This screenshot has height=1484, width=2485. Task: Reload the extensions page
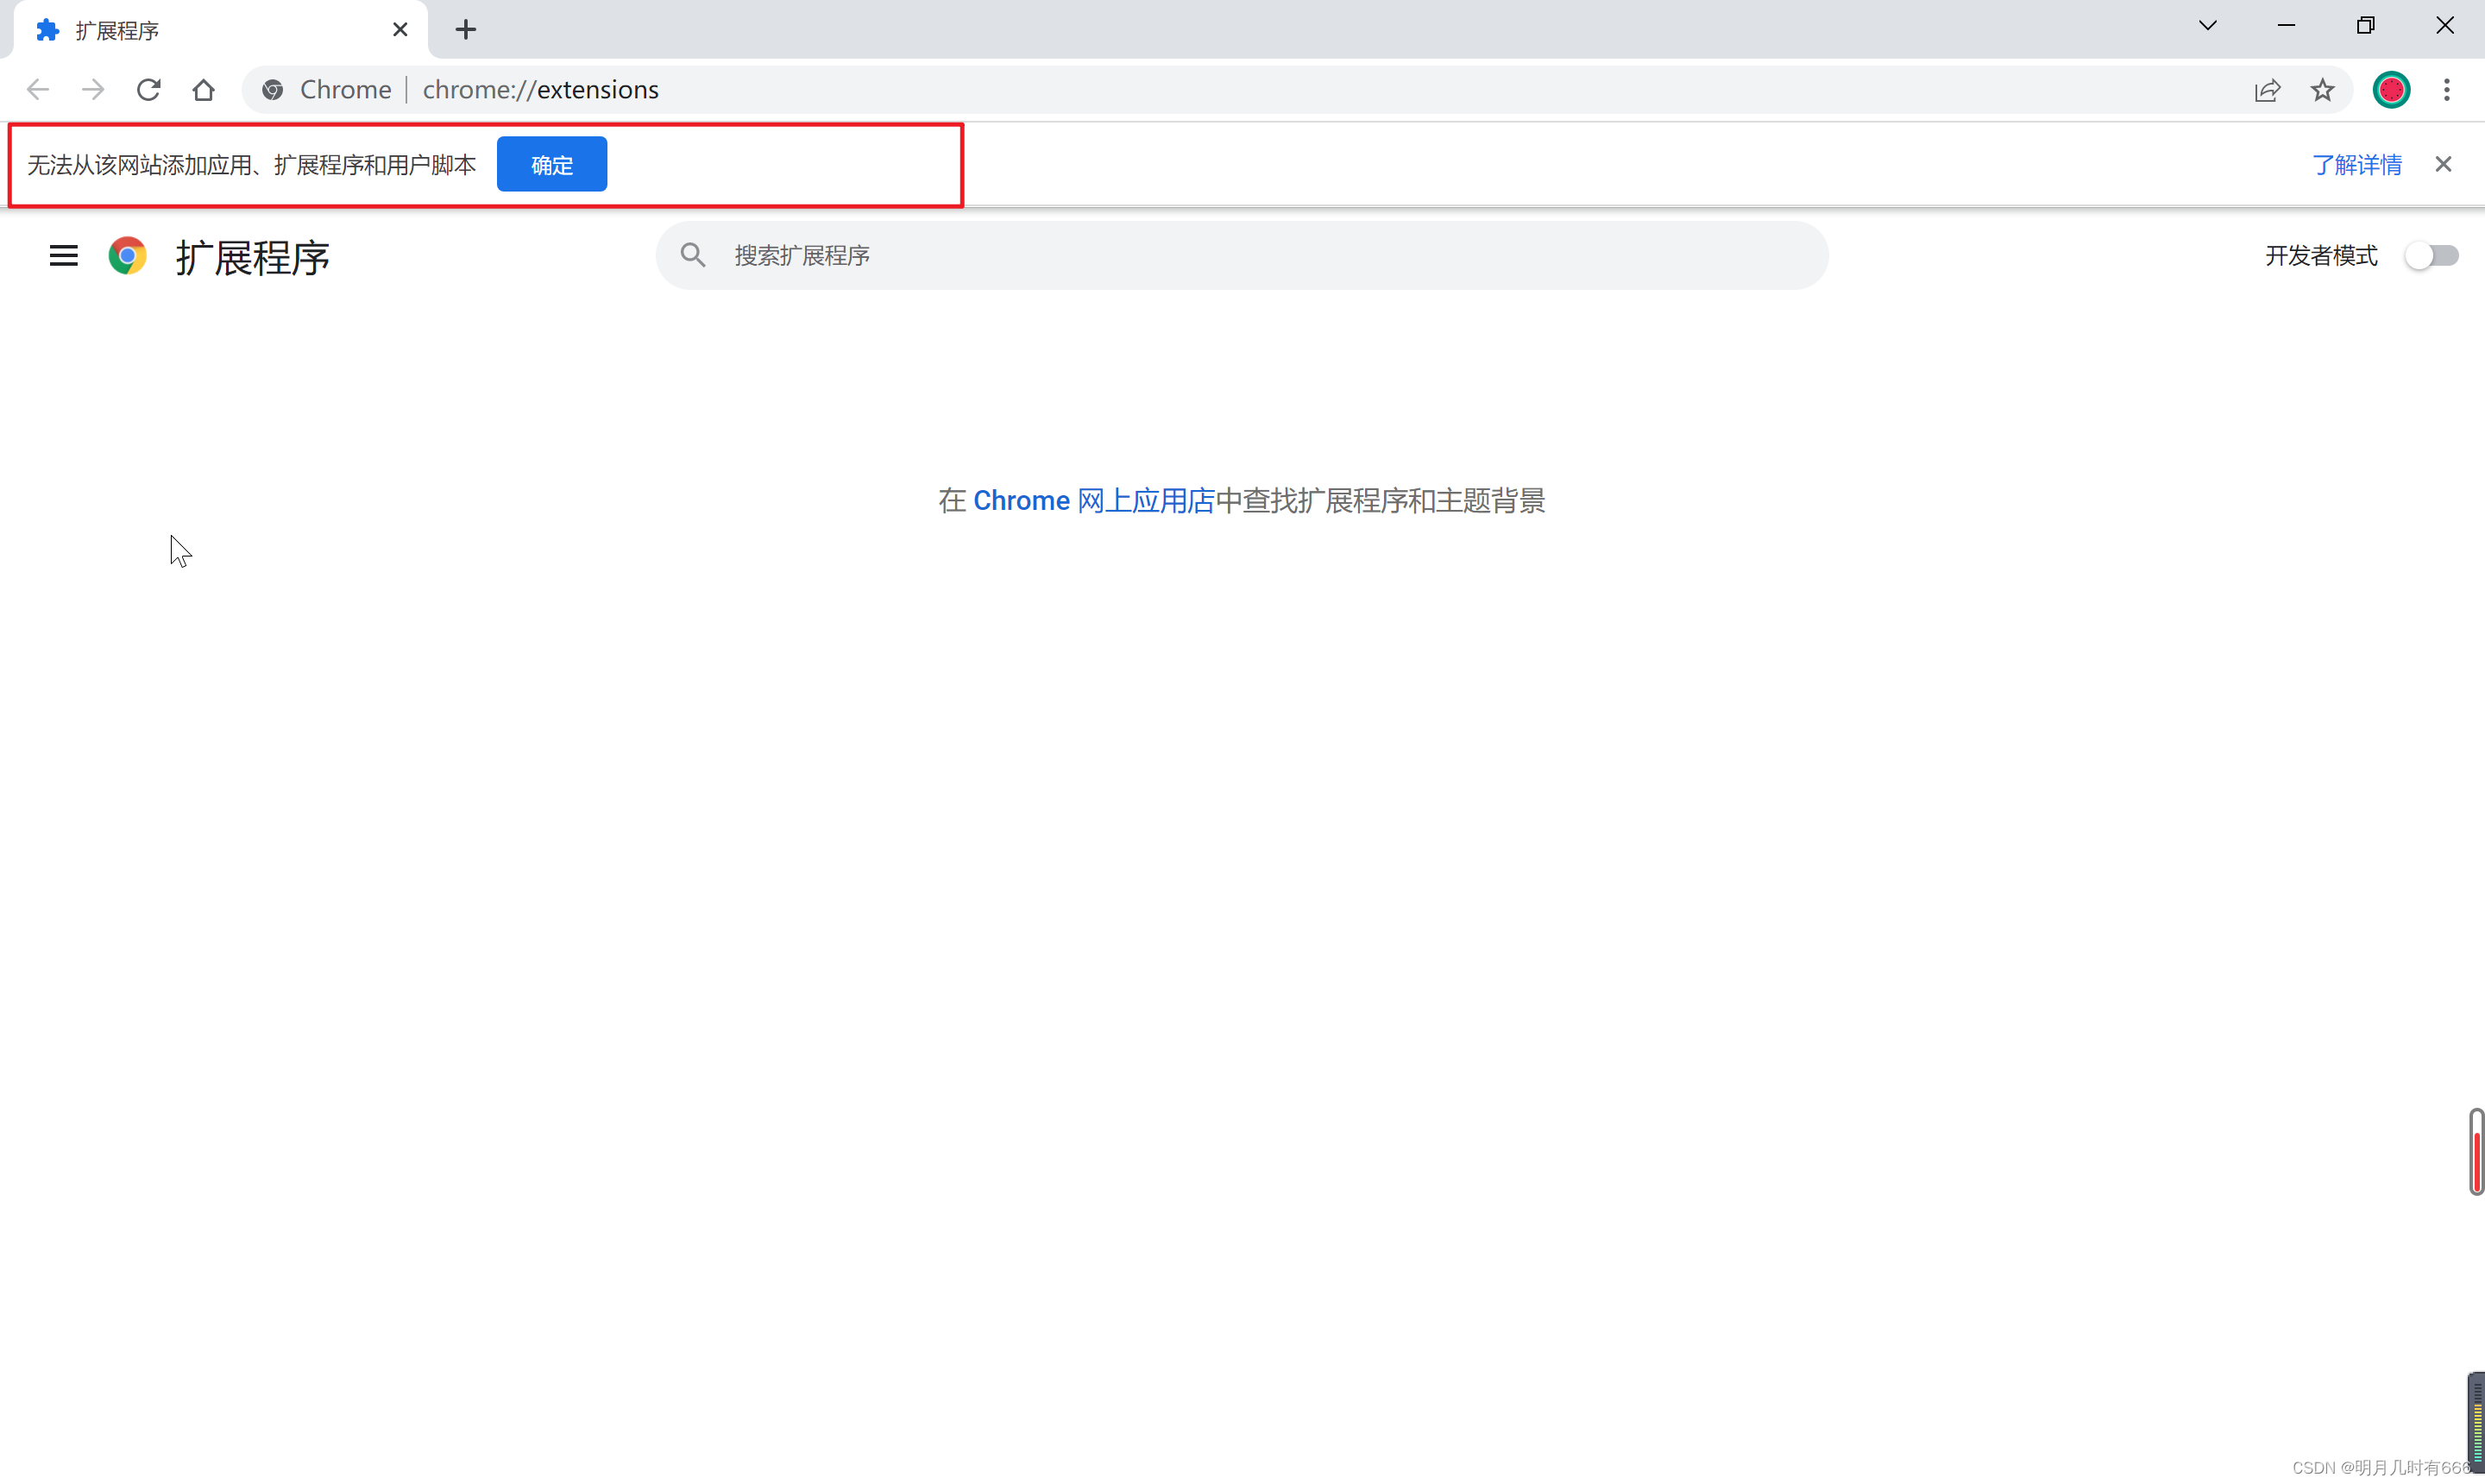tap(149, 90)
